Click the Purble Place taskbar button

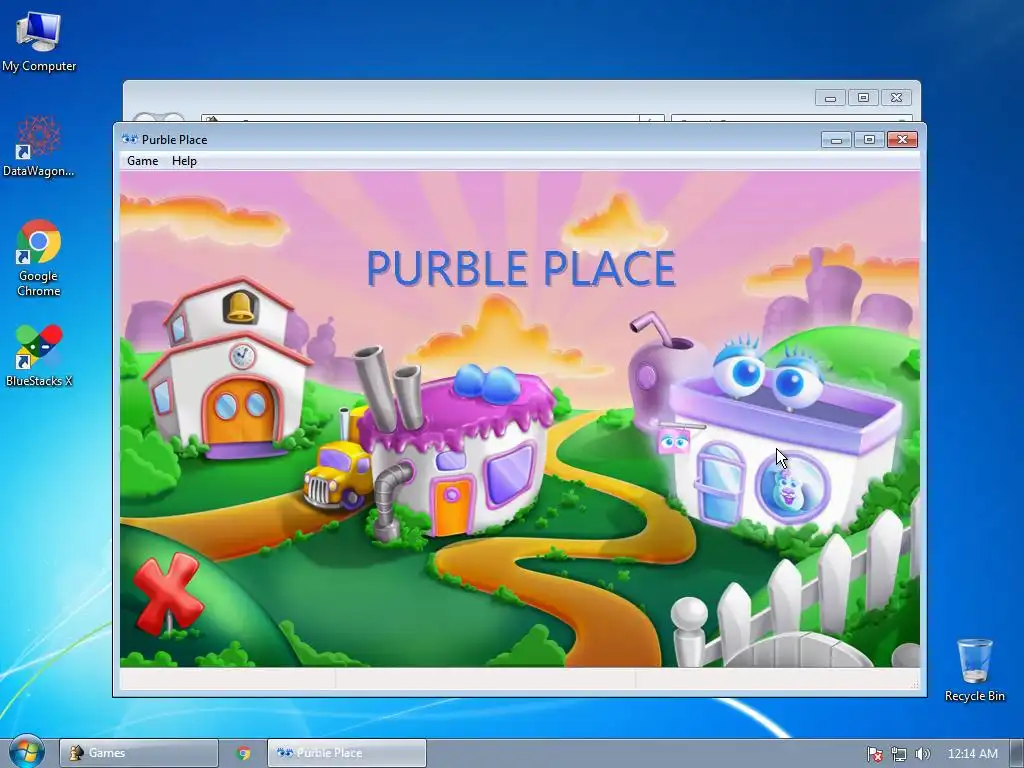tap(347, 753)
